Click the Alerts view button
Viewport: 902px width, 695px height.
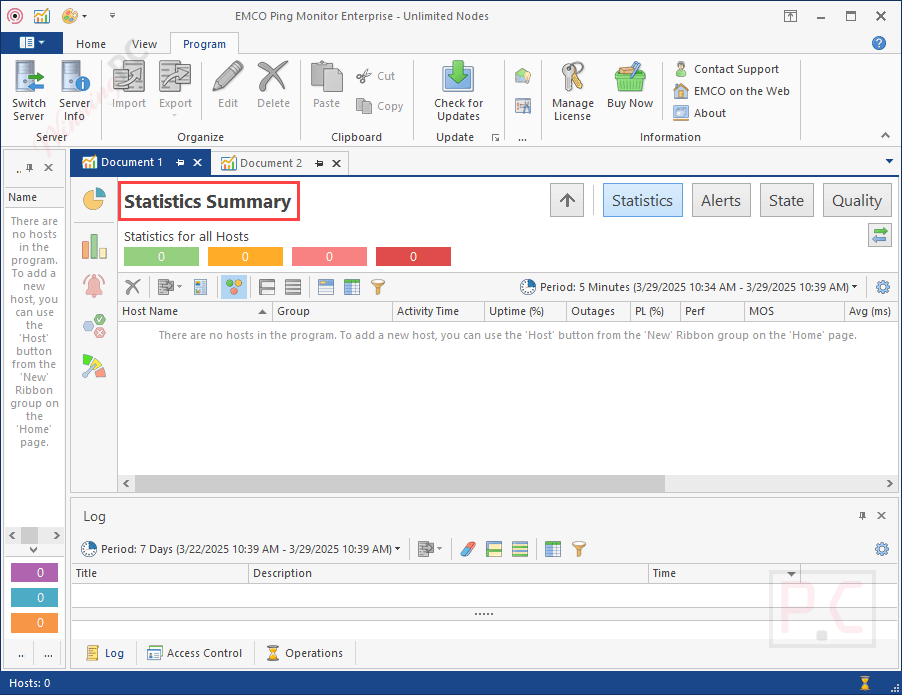[721, 200]
